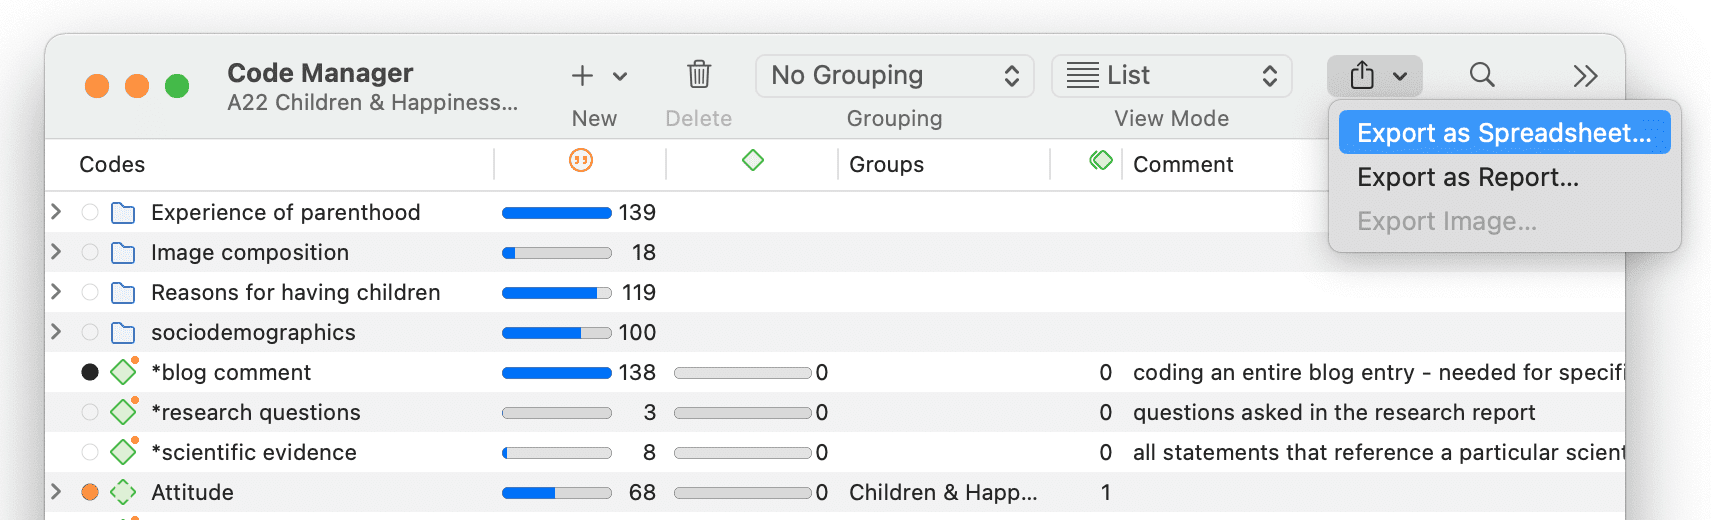Sort by the quotation count column icon

click(581, 160)
